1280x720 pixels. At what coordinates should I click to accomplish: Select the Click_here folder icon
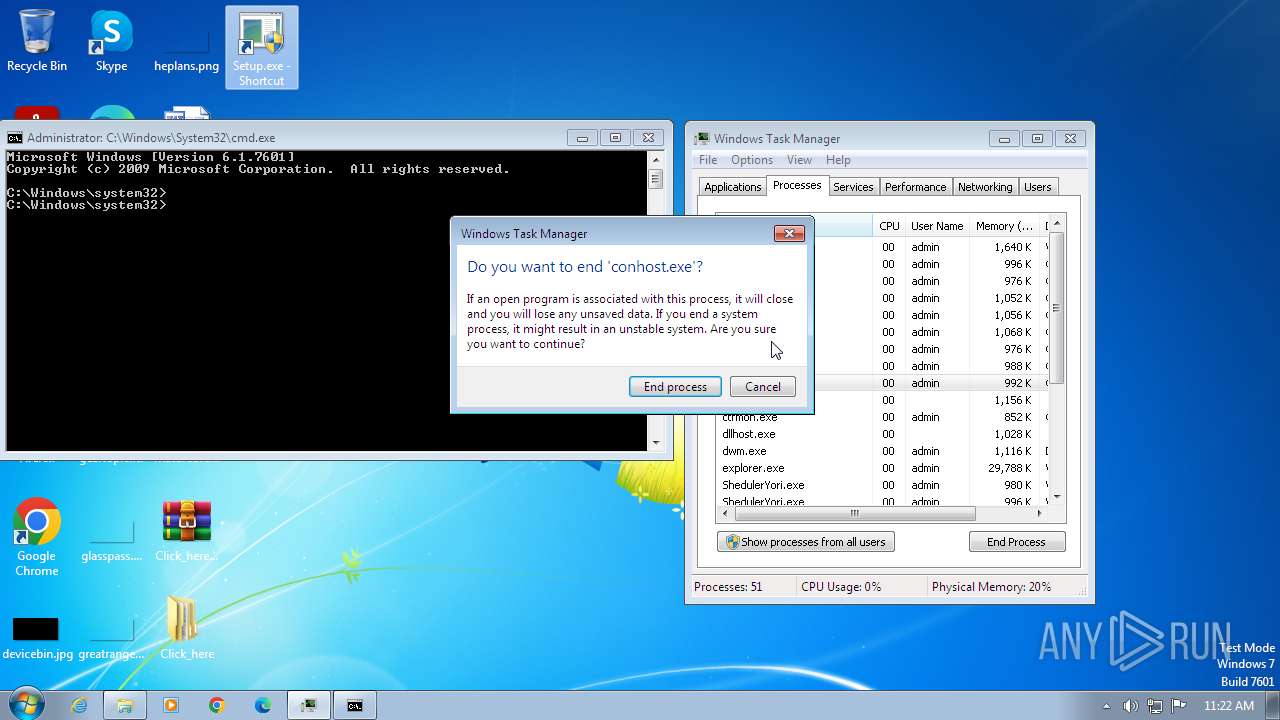(186, 628)
